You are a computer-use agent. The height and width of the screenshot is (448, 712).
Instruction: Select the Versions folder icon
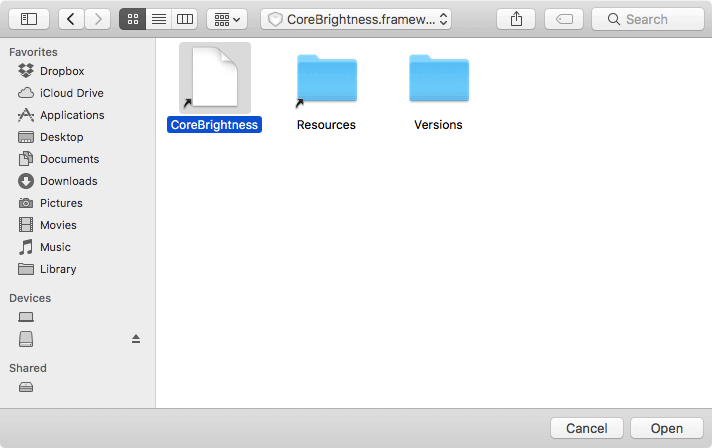coord(439,78)
